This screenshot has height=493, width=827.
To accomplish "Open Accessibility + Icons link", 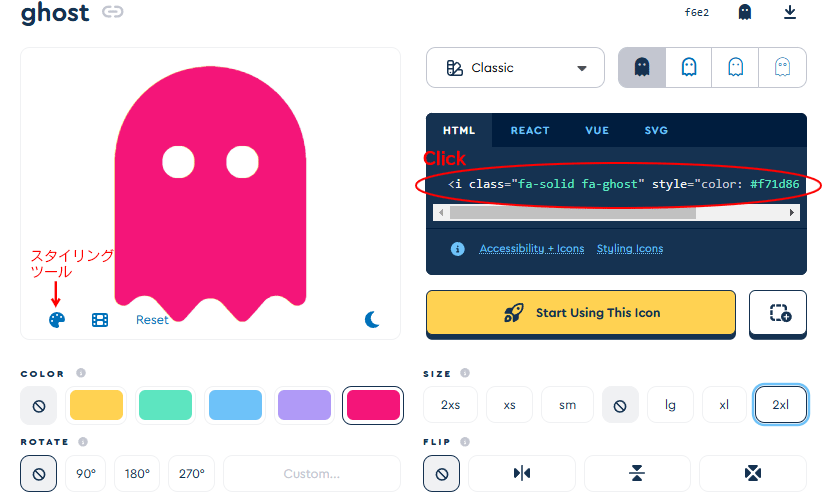I will point(531,248).
